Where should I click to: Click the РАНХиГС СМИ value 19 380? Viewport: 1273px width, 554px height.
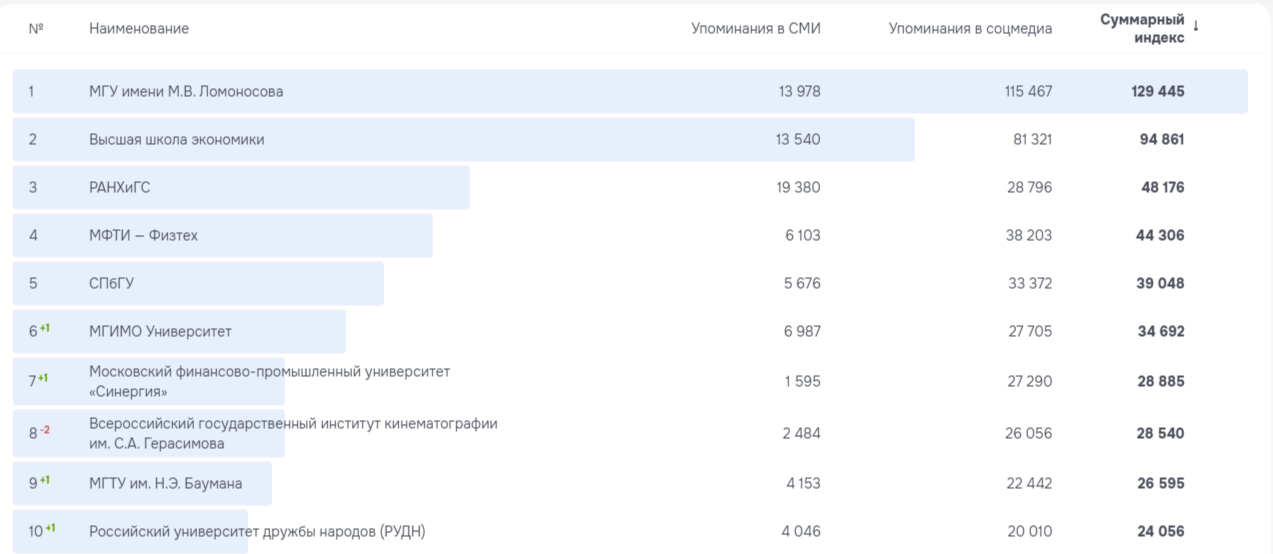click(797, 188)
